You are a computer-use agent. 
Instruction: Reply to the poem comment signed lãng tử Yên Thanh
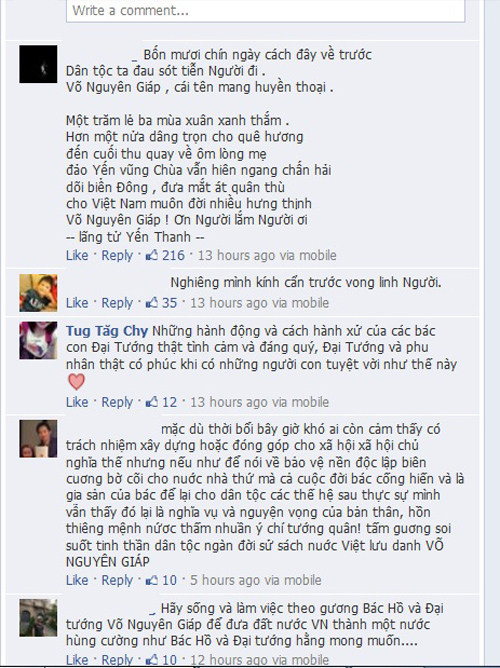click(117, 256)
